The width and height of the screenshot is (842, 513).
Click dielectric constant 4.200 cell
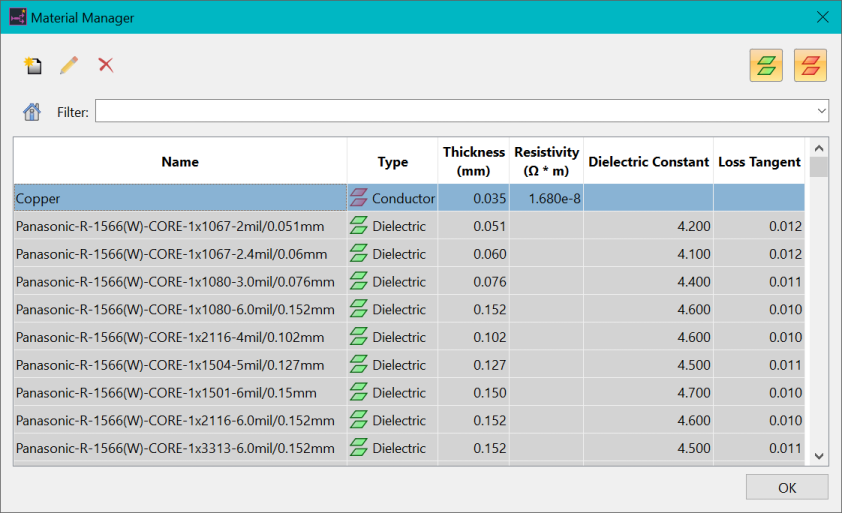tap(649, 226)
